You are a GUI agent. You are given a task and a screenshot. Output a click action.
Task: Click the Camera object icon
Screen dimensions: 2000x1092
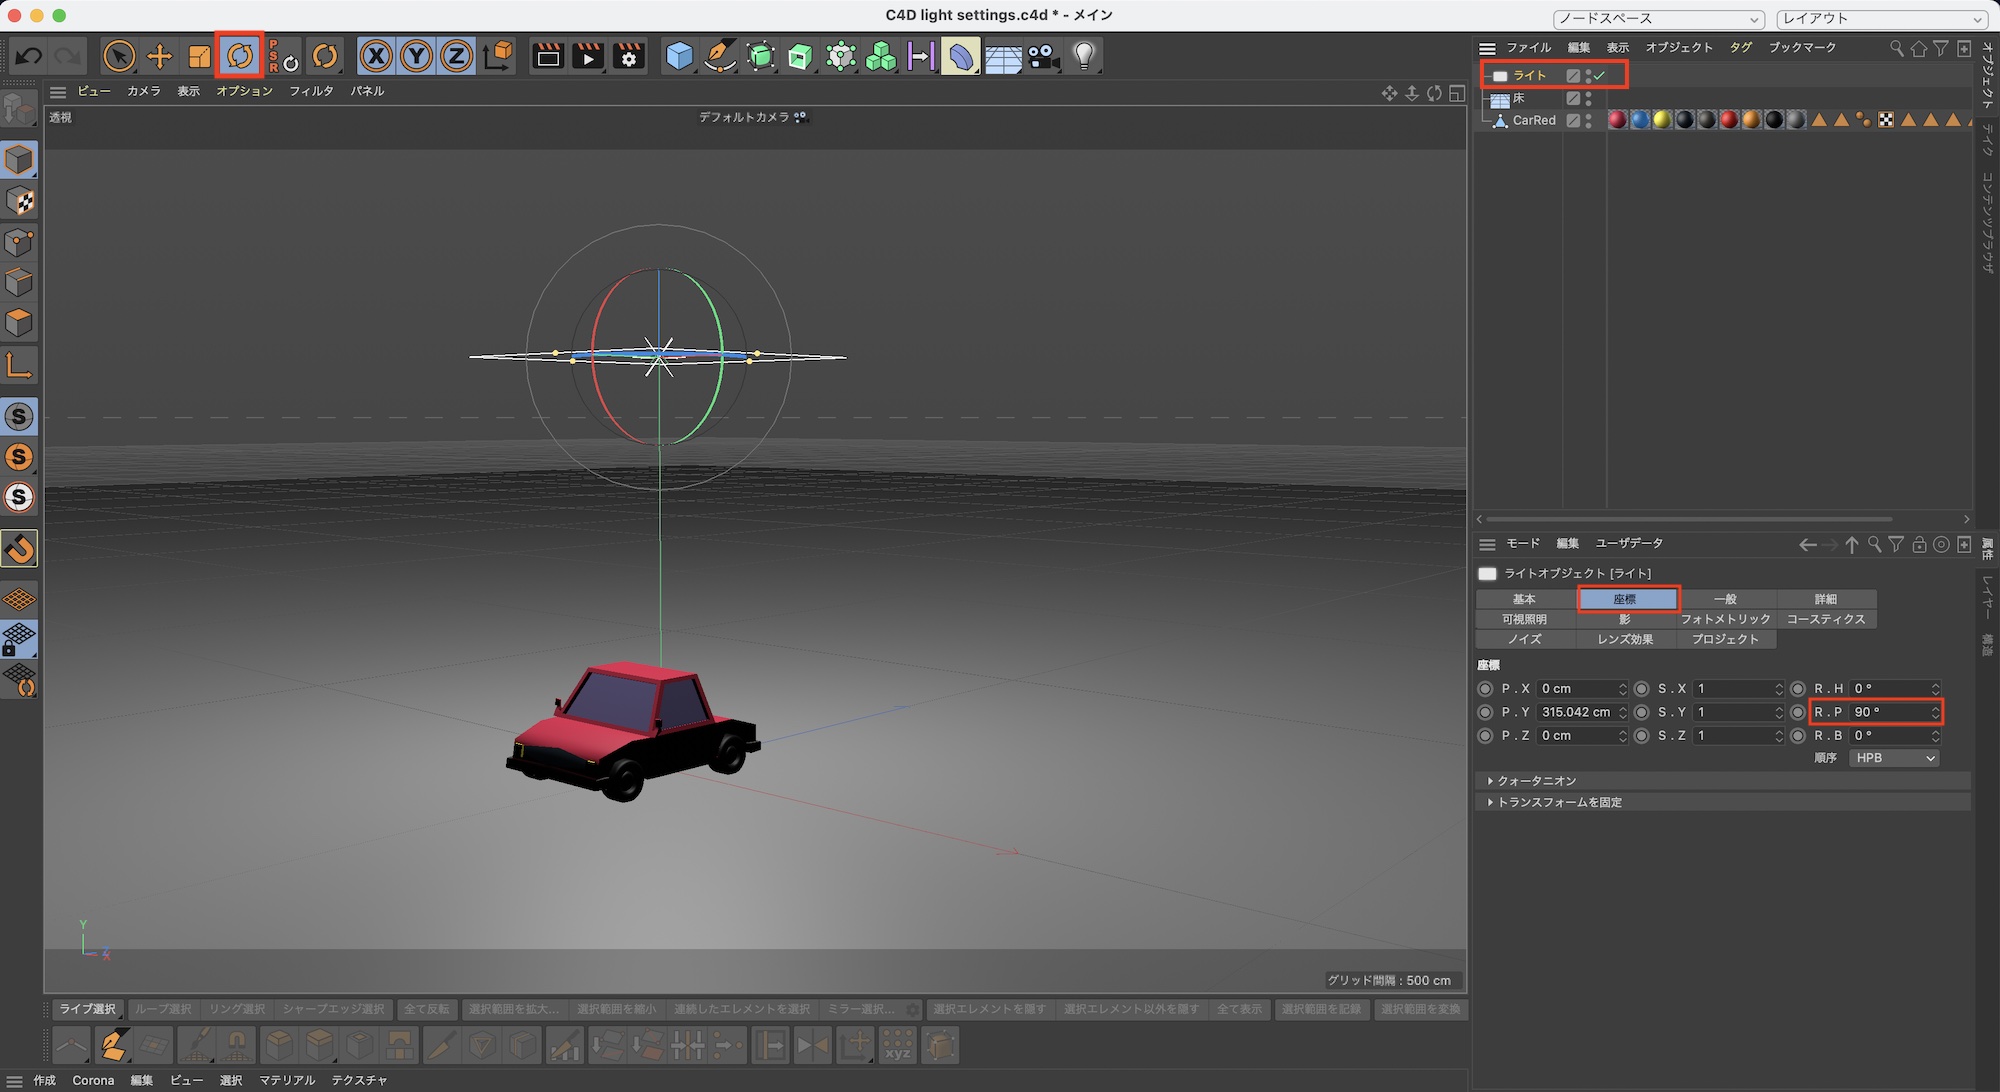coord(1043,56)
